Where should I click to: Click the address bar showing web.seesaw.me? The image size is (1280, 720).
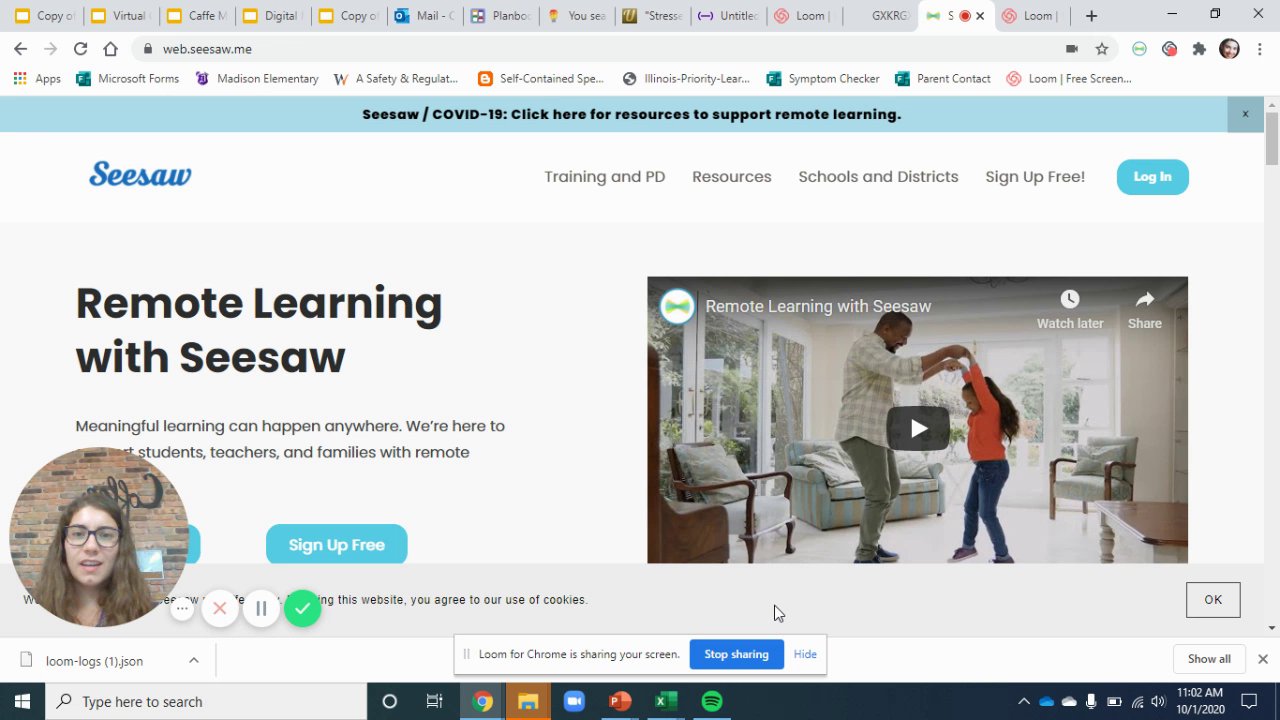tap(600, 48)
